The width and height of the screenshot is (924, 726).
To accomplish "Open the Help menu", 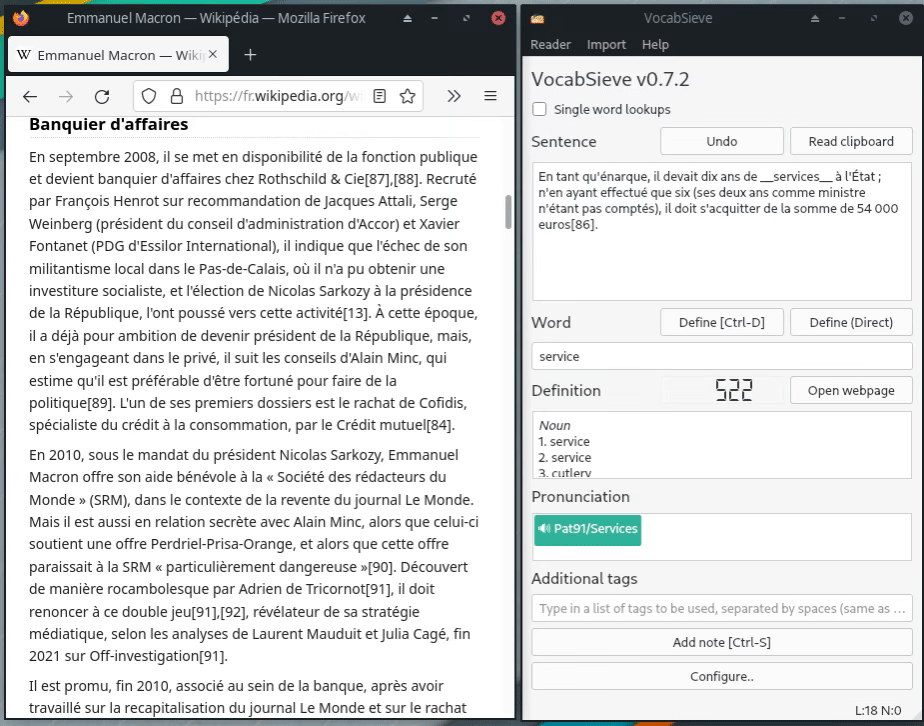I will (655, 45).
